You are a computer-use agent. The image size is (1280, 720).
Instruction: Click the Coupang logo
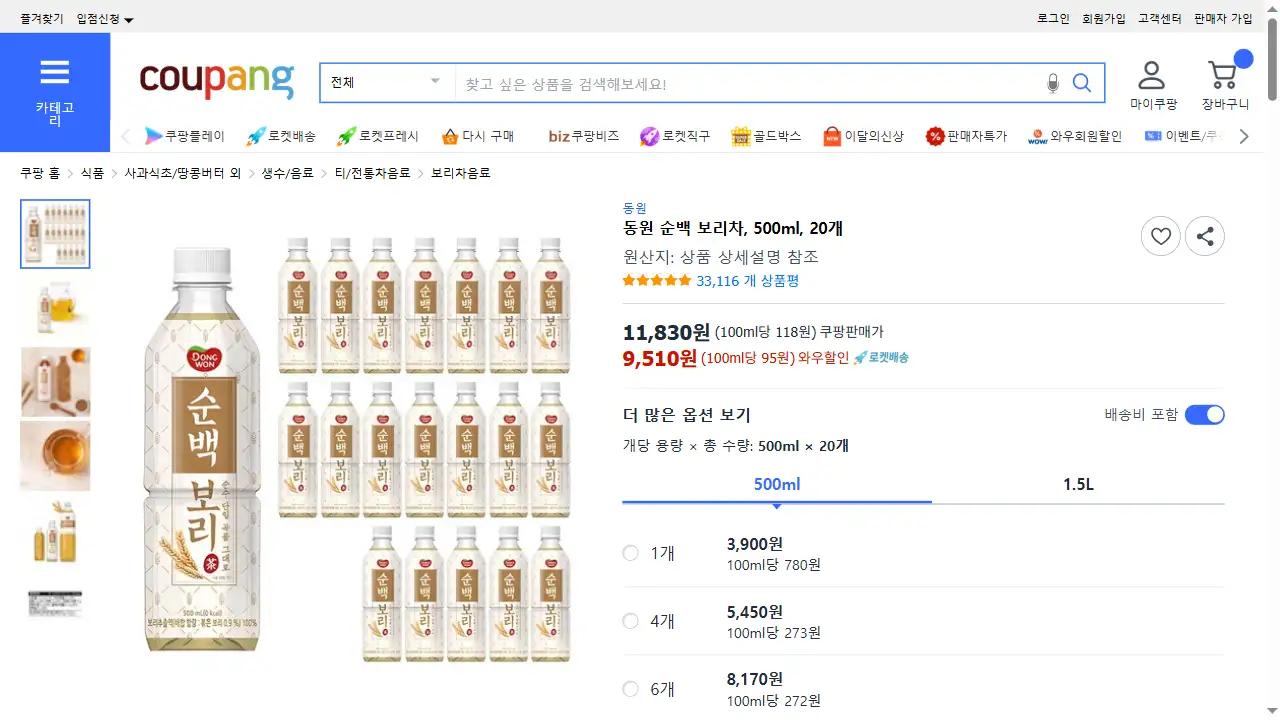tap(217, 80)
